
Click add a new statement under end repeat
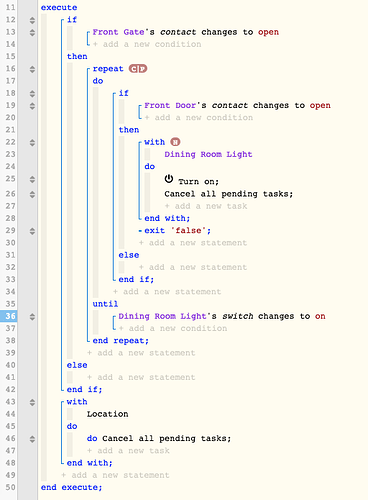tap(141, 353)
